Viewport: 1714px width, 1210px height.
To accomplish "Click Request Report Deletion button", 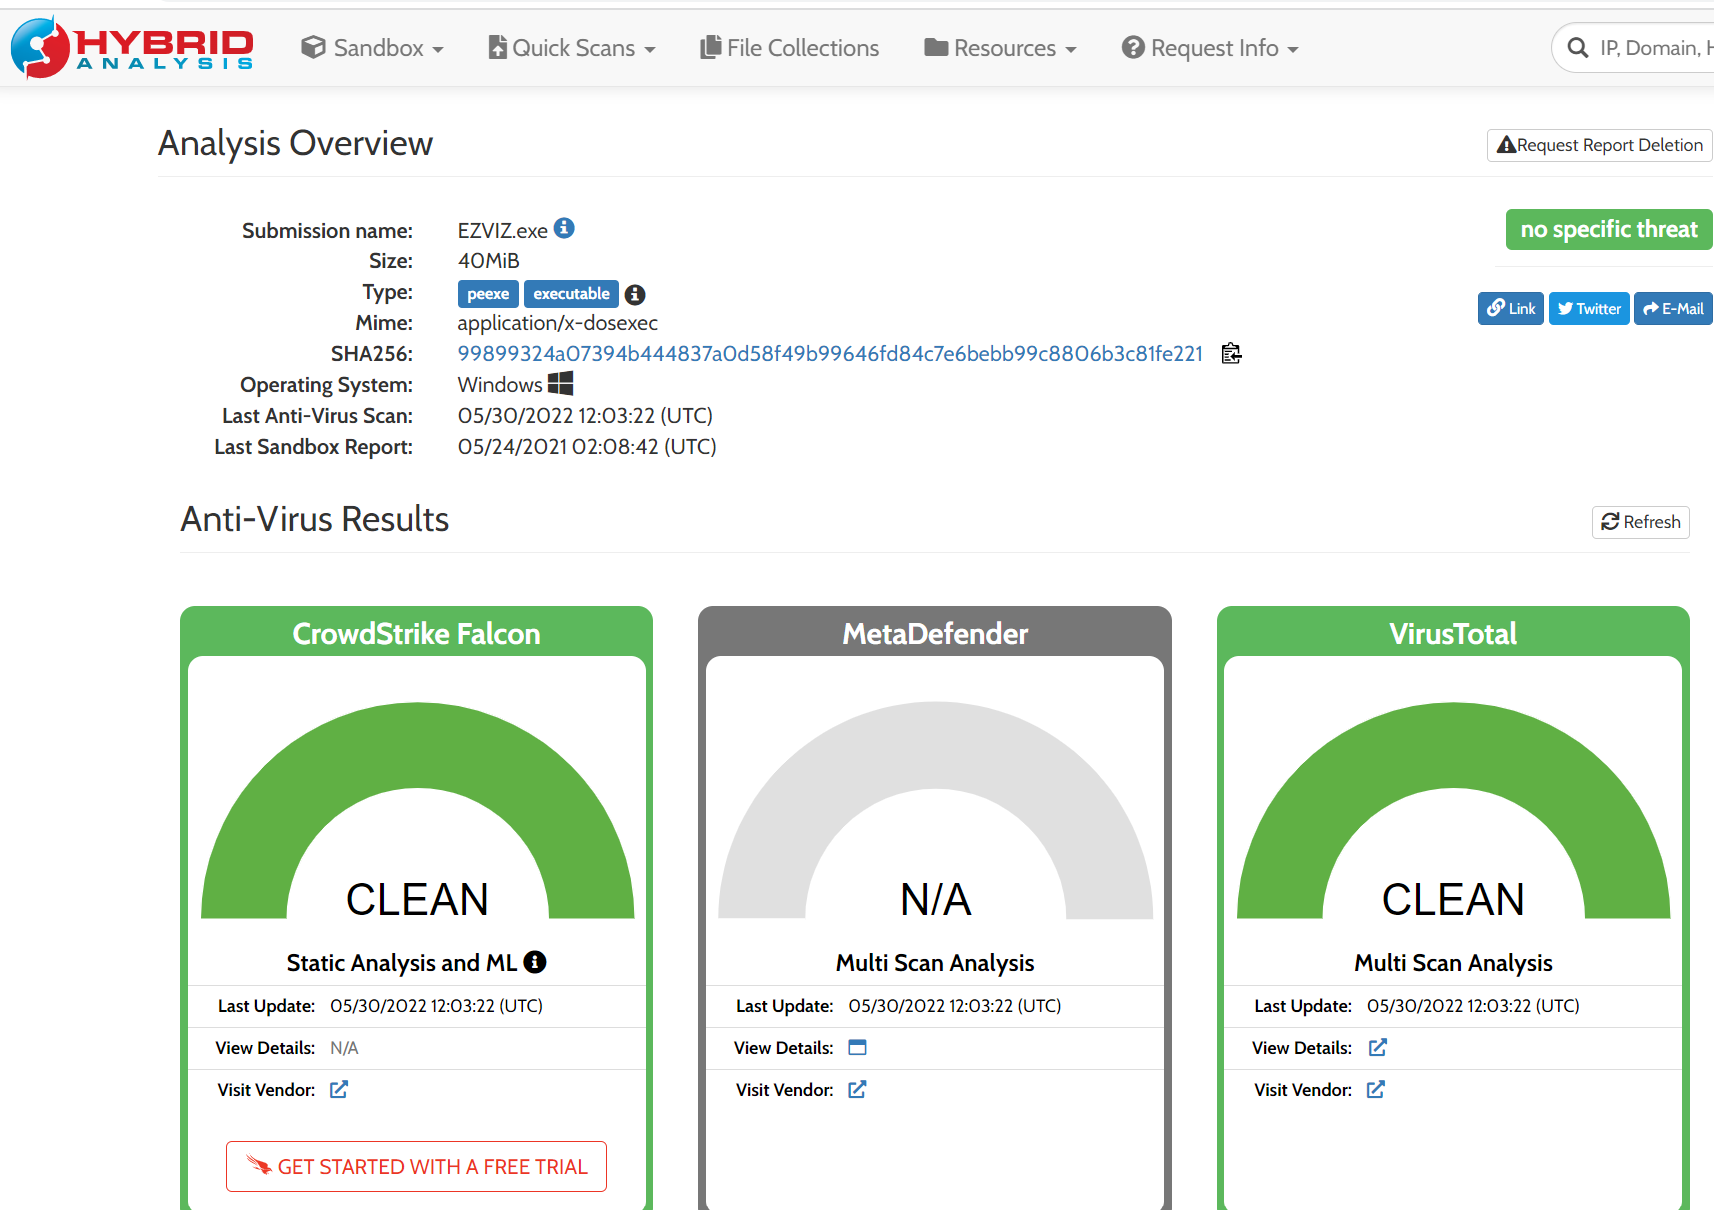I will [x=1600, y=145].
